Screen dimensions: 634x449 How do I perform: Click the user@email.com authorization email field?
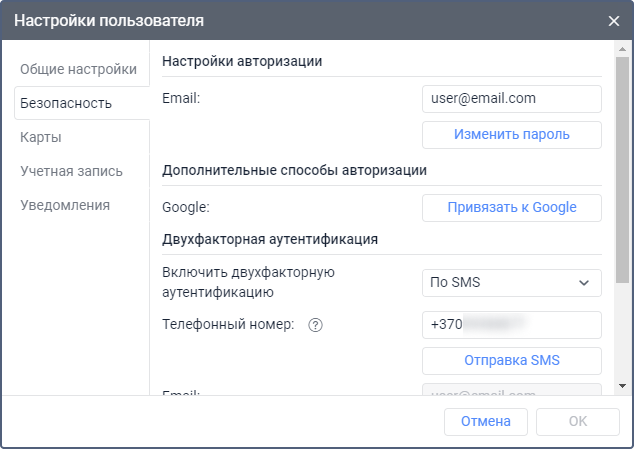point(511,98)
